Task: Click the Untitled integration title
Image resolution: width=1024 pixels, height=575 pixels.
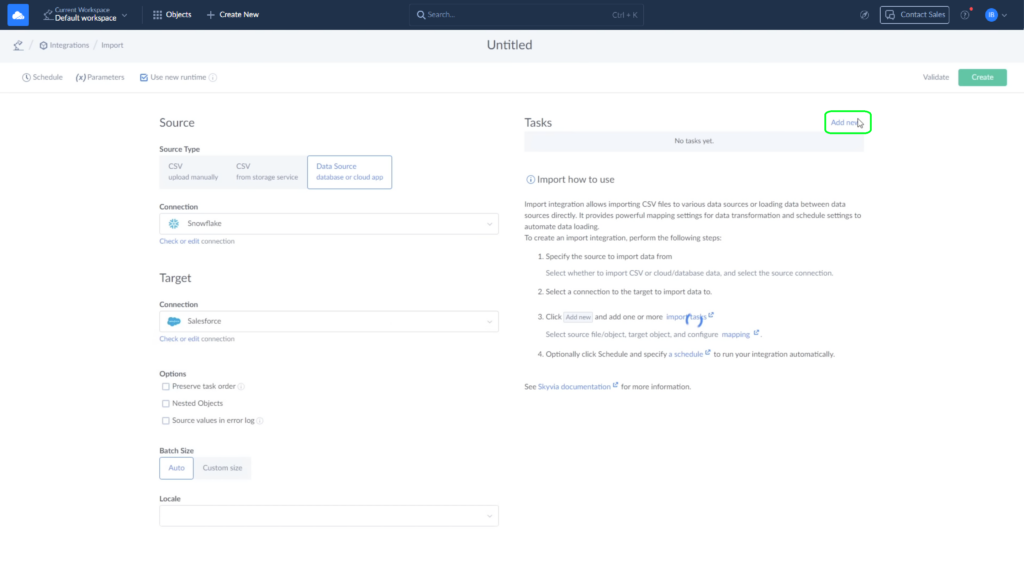Action: point(509,45)
